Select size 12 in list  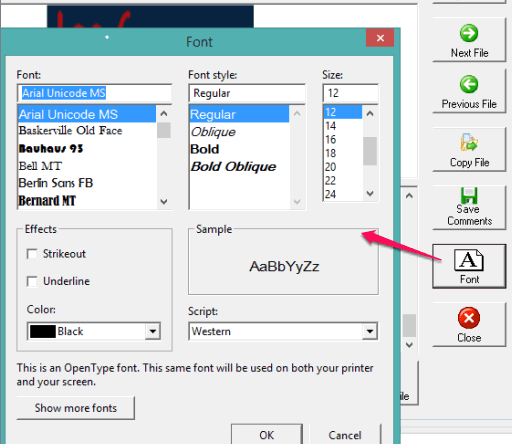point(343,112)
